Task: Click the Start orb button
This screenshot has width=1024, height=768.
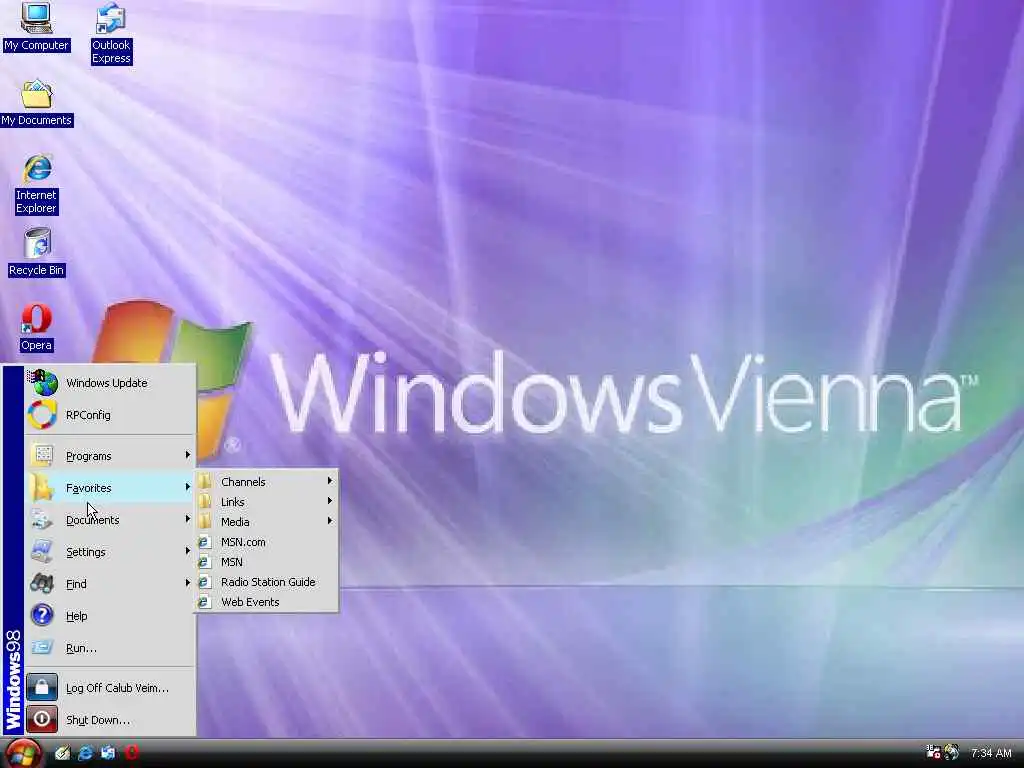Action: click(x=22, y=754)
